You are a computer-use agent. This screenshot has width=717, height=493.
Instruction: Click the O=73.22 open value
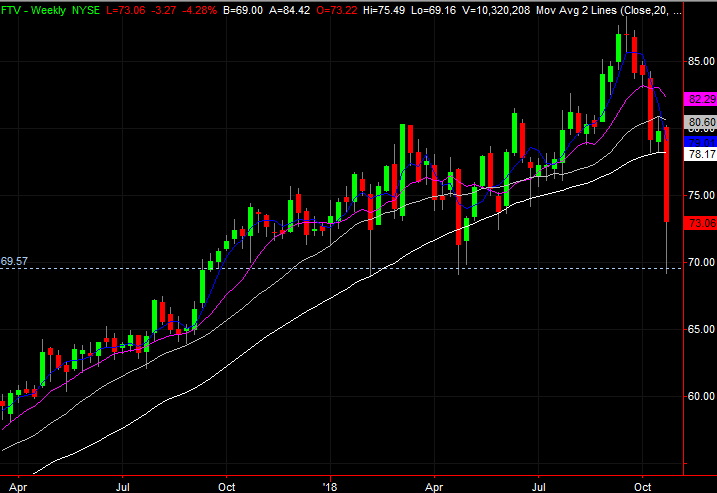337,10
